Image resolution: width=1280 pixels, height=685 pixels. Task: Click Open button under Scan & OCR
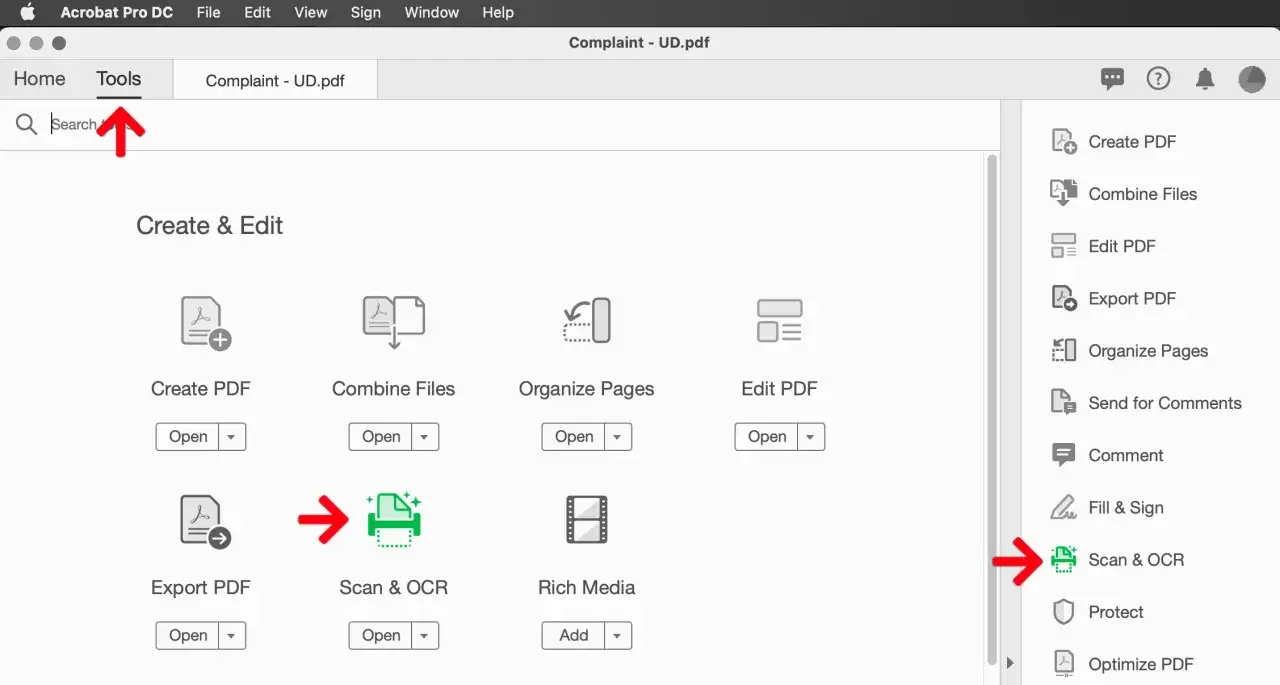click(381, 635)
